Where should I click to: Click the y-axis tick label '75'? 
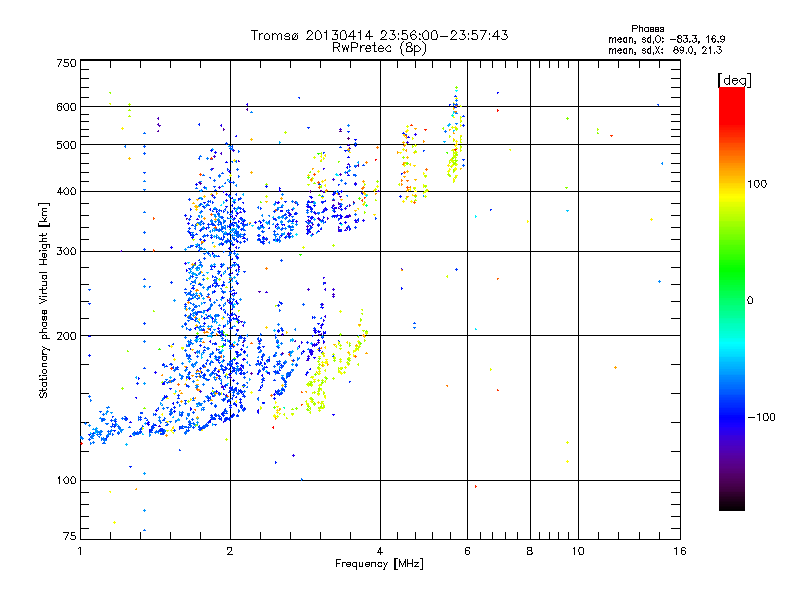click(x=70, y=536)
